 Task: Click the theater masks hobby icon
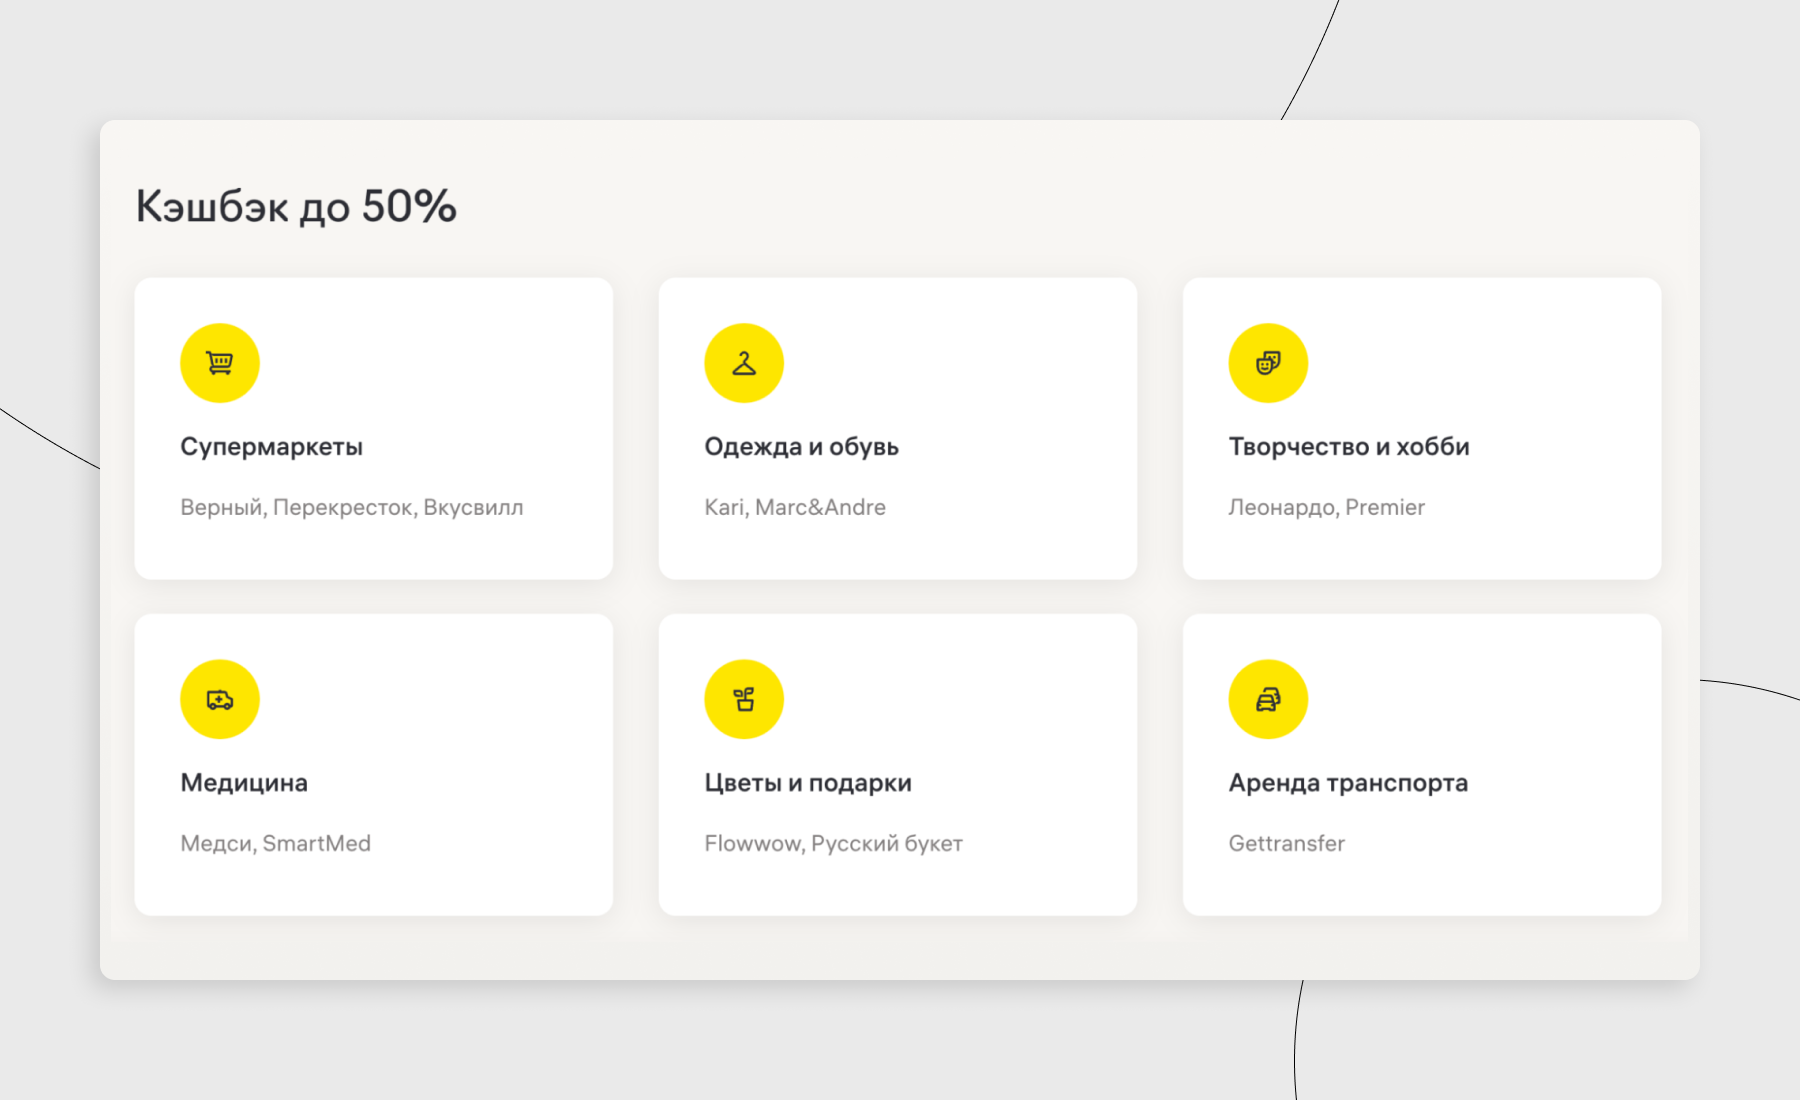tap(1268, 363)
